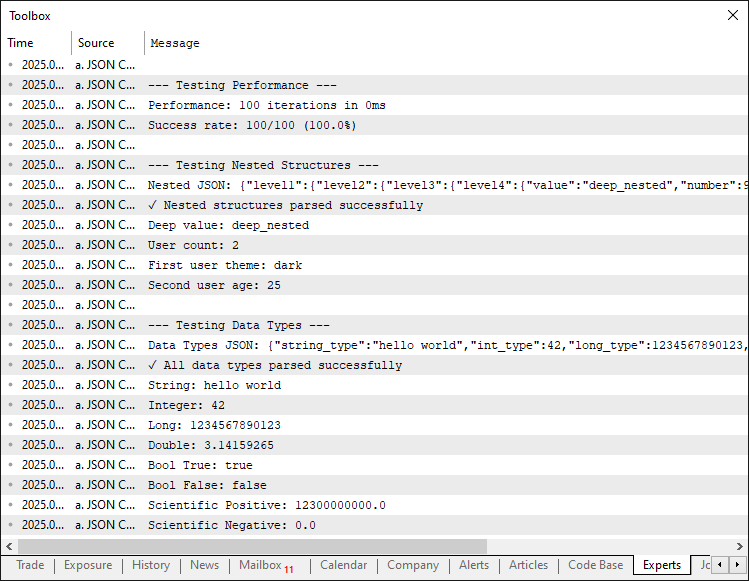The height and width of the screenshot is (581, 749).
Task: Select the 'Double: 3.14159265' row
Action: point(374,445)
